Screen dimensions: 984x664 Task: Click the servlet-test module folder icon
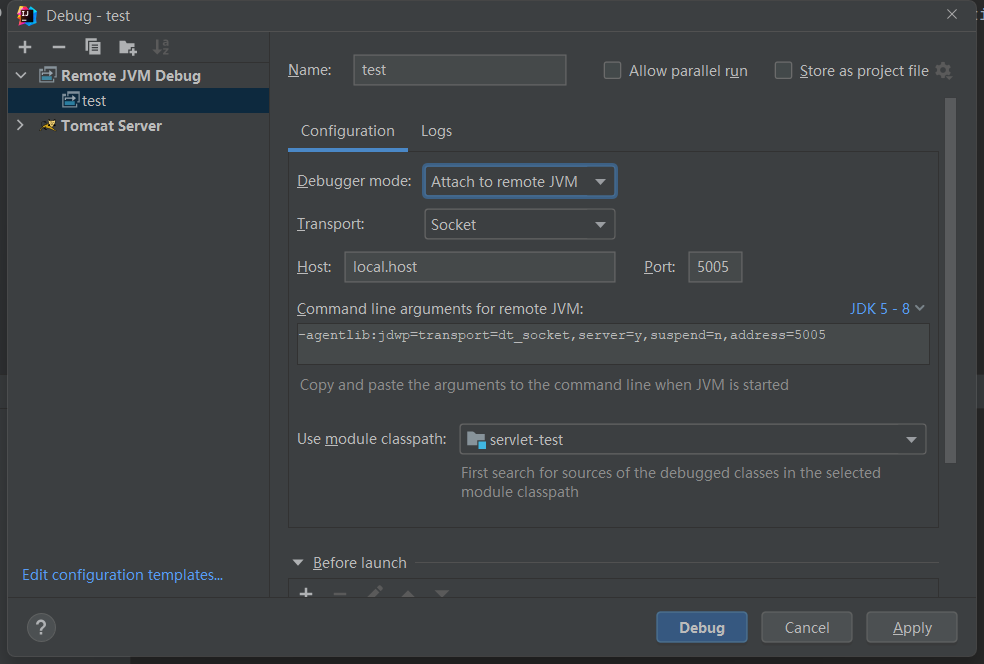476,440
